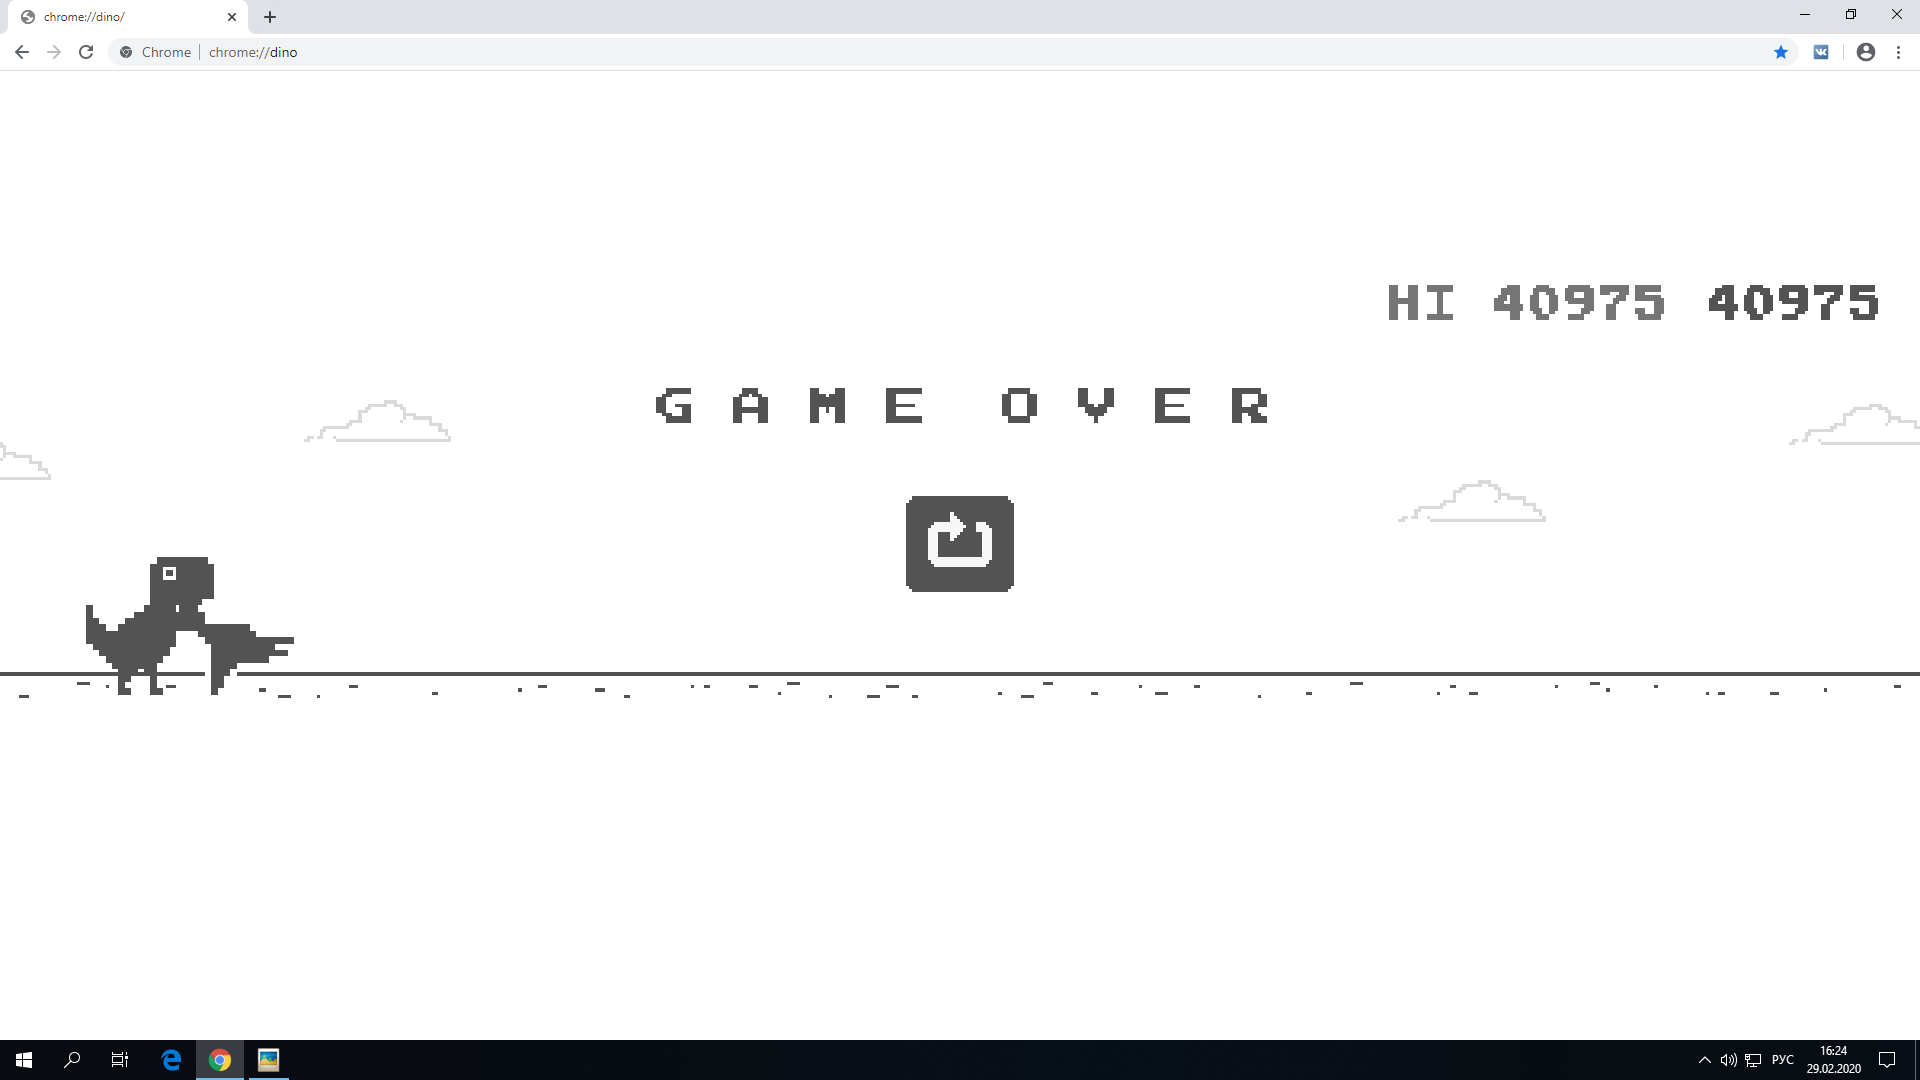The image size is (1920, 1080).
Task: Click the forward navigation arrow button
Action: [x=53, y=51]
